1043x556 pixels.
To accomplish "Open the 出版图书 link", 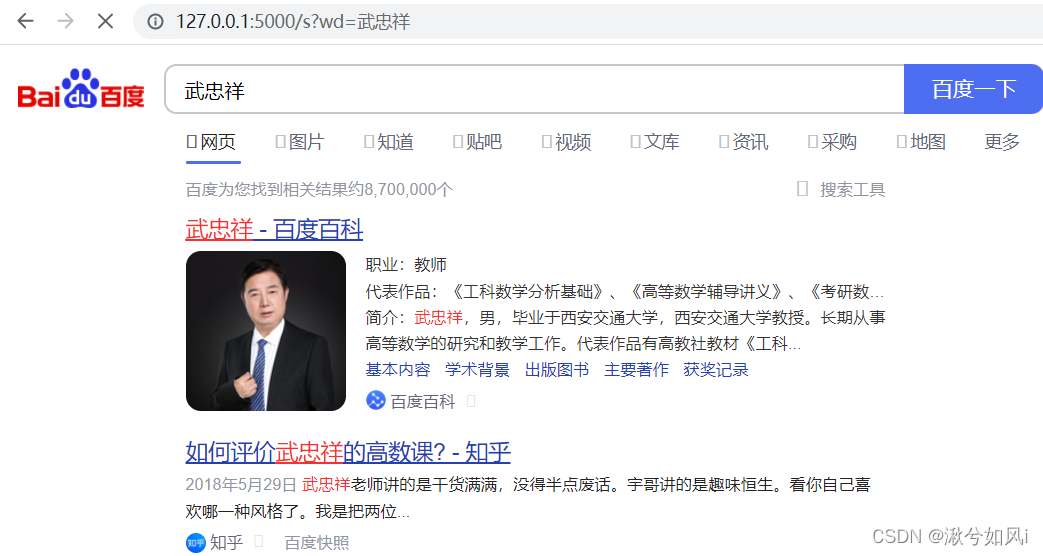I will (557, 370).
